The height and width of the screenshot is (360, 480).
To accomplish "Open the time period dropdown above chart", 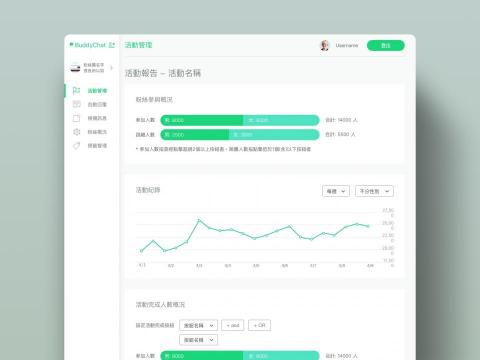I will click(x=336, y=191).
